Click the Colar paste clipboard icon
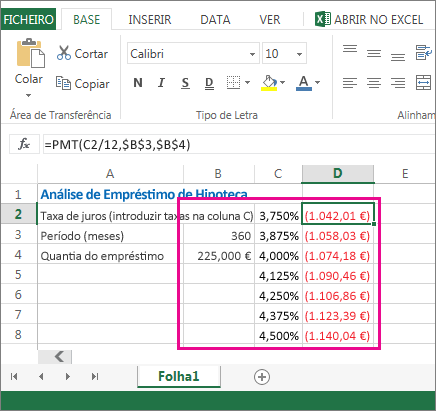Image resolution: width=436 pixels, height=411 pixels. (31, 53)
